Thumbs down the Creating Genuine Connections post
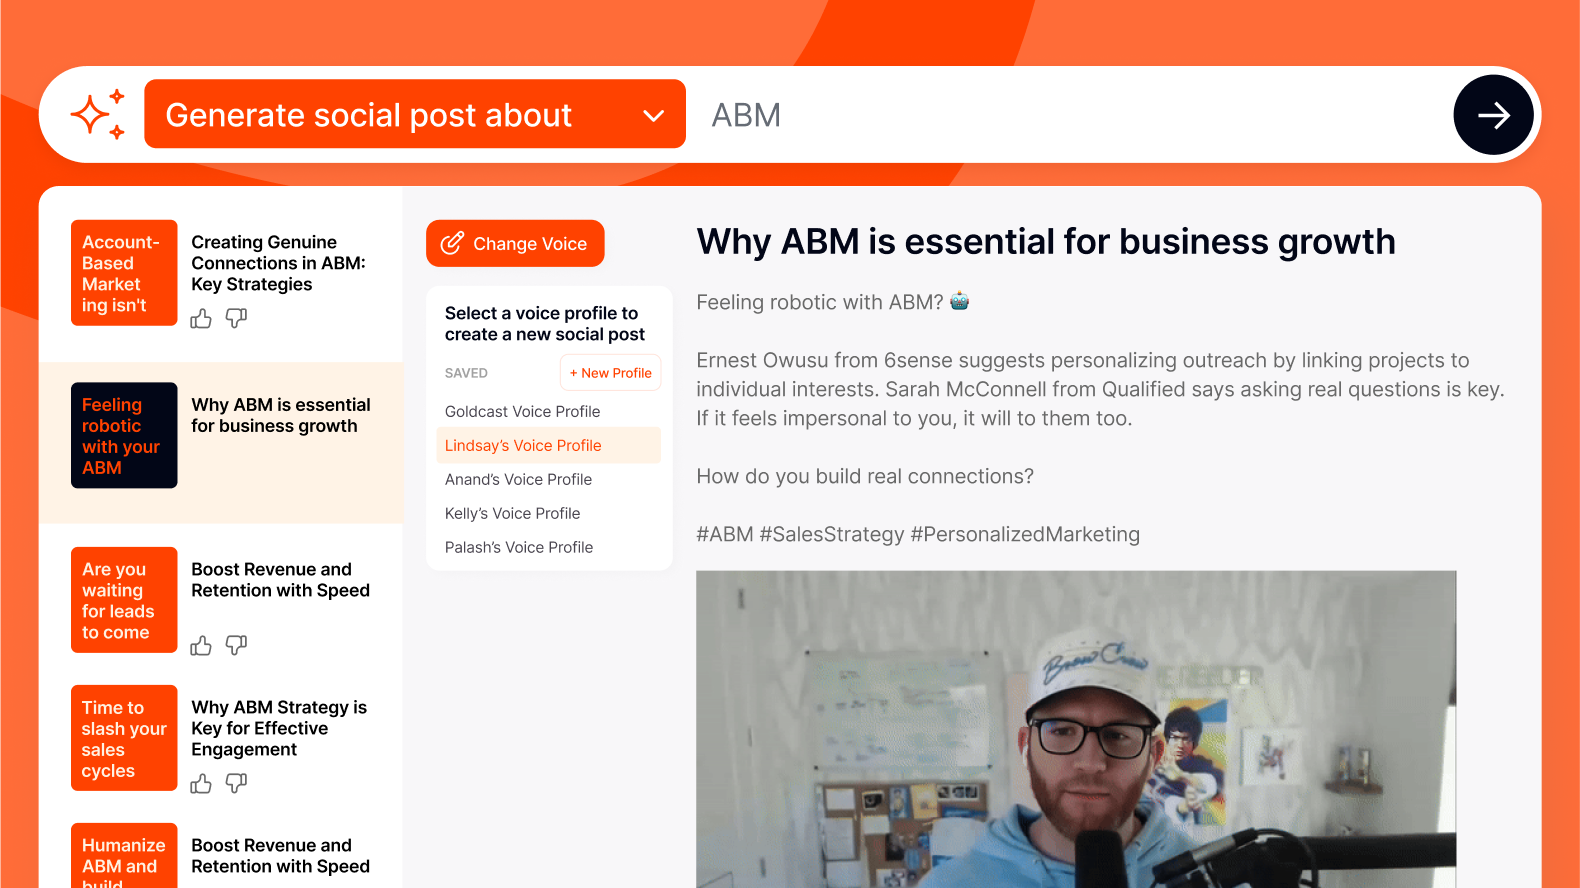The height and width of the screenshot is (888, 1580). point(236,318)
